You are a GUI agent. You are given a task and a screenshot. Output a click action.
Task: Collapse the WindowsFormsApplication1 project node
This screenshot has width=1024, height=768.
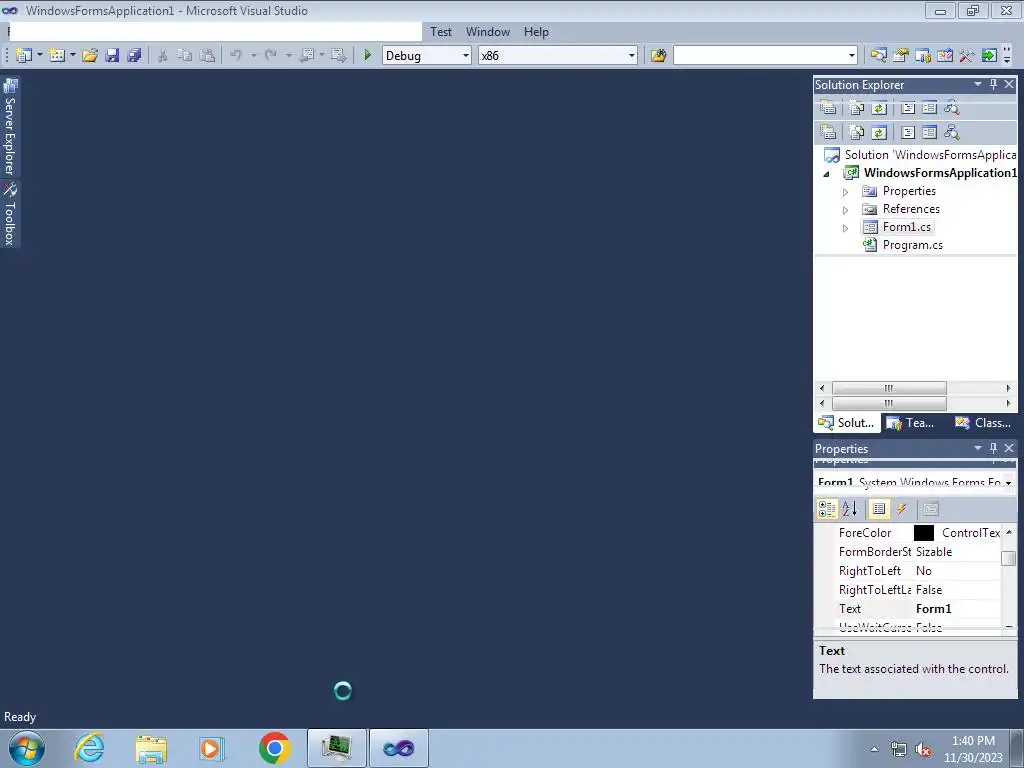coord(827,174)
